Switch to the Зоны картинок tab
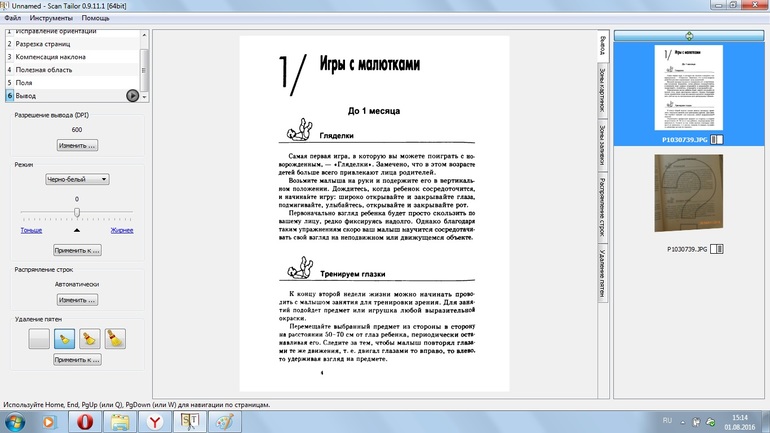 [601, 92]
